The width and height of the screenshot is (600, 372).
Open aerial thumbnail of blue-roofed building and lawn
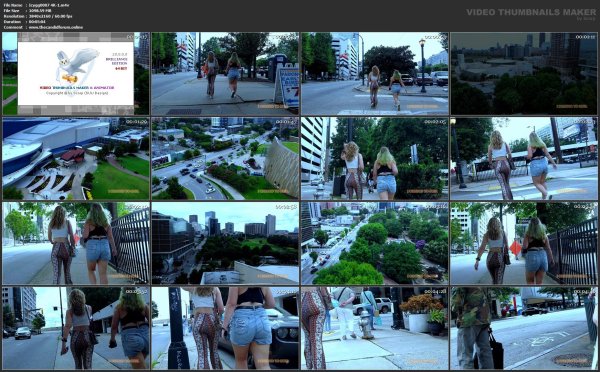(x=76, y=158)
